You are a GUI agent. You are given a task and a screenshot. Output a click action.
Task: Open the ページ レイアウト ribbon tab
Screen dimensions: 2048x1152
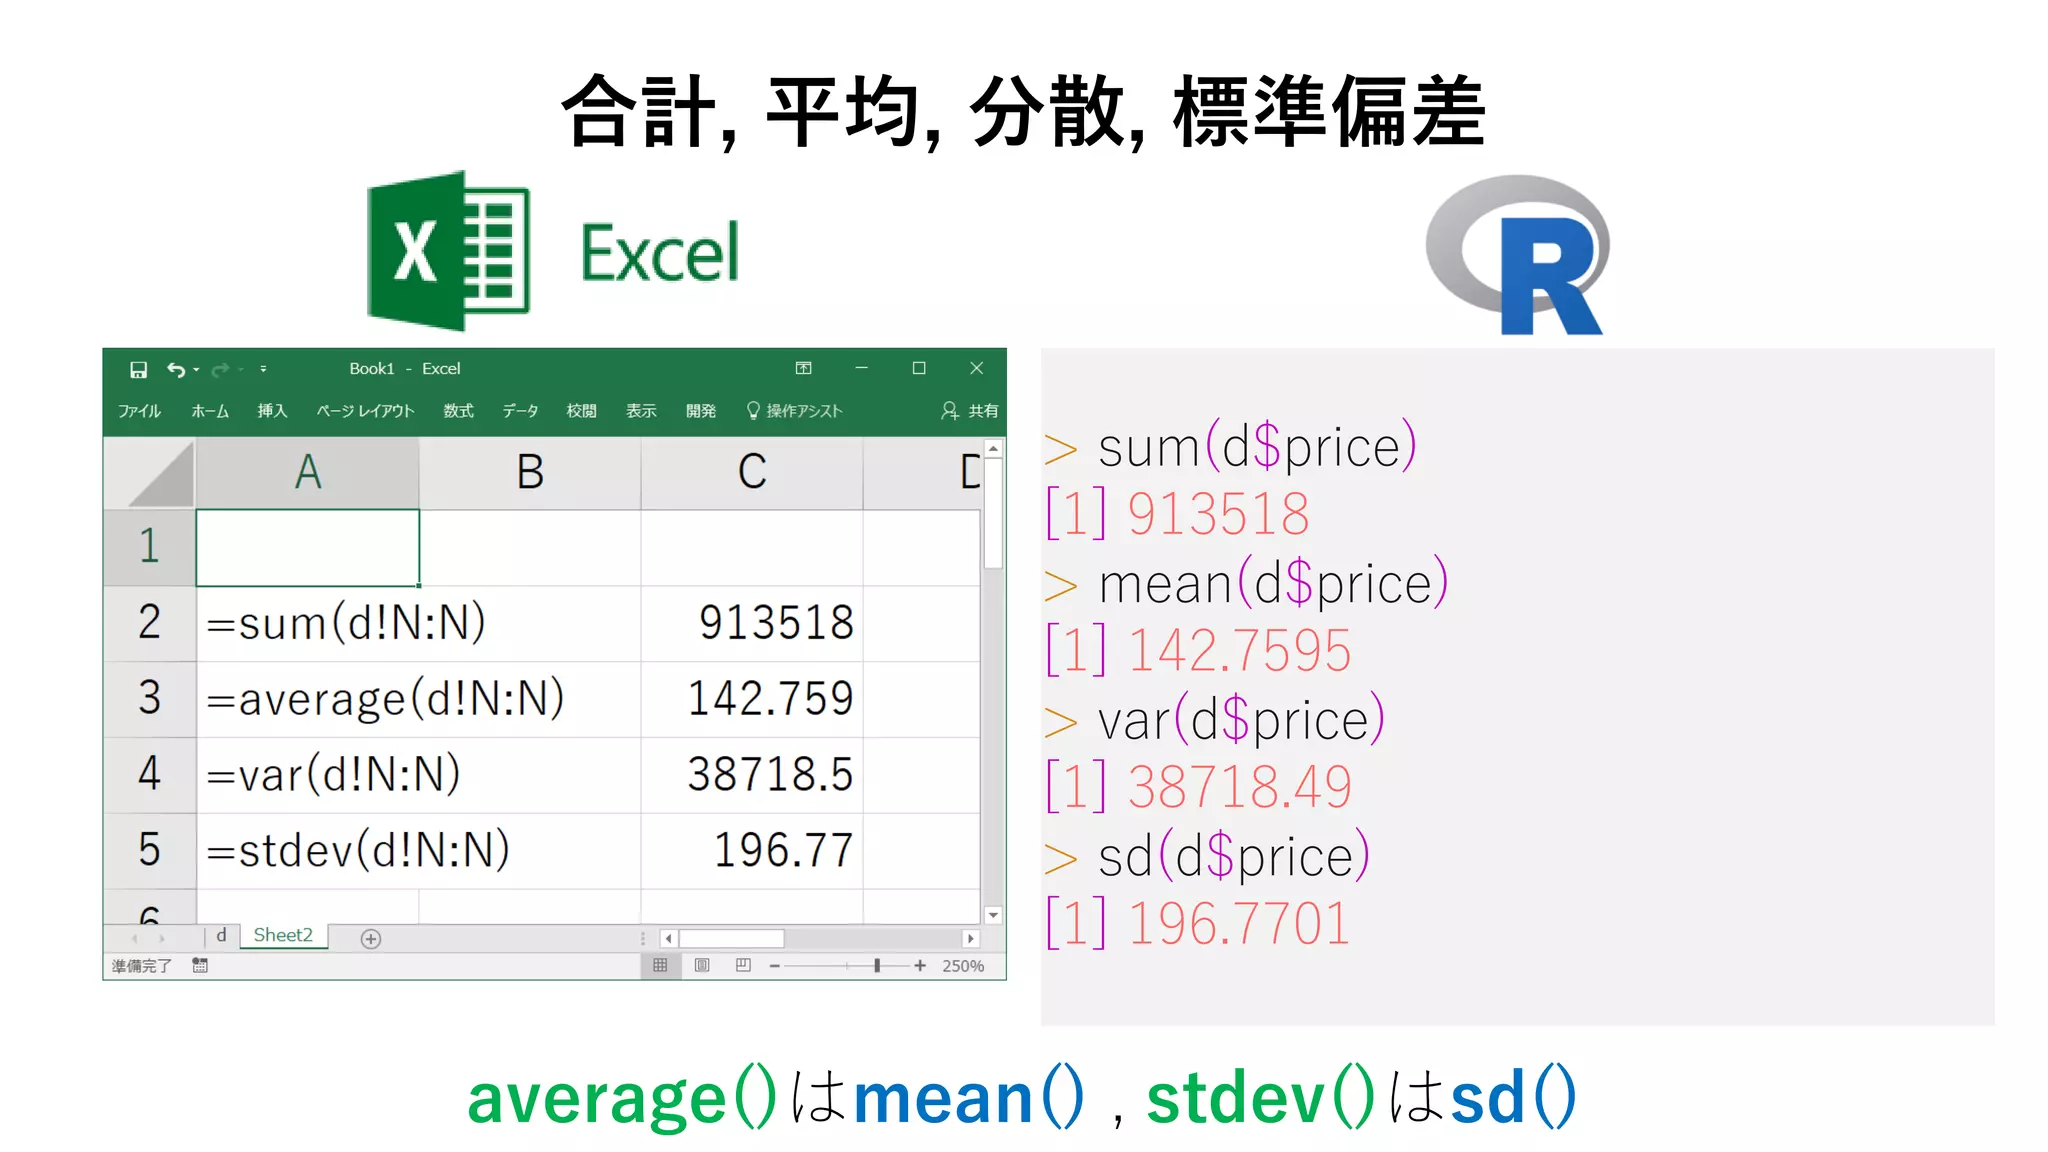coord(365,411)
